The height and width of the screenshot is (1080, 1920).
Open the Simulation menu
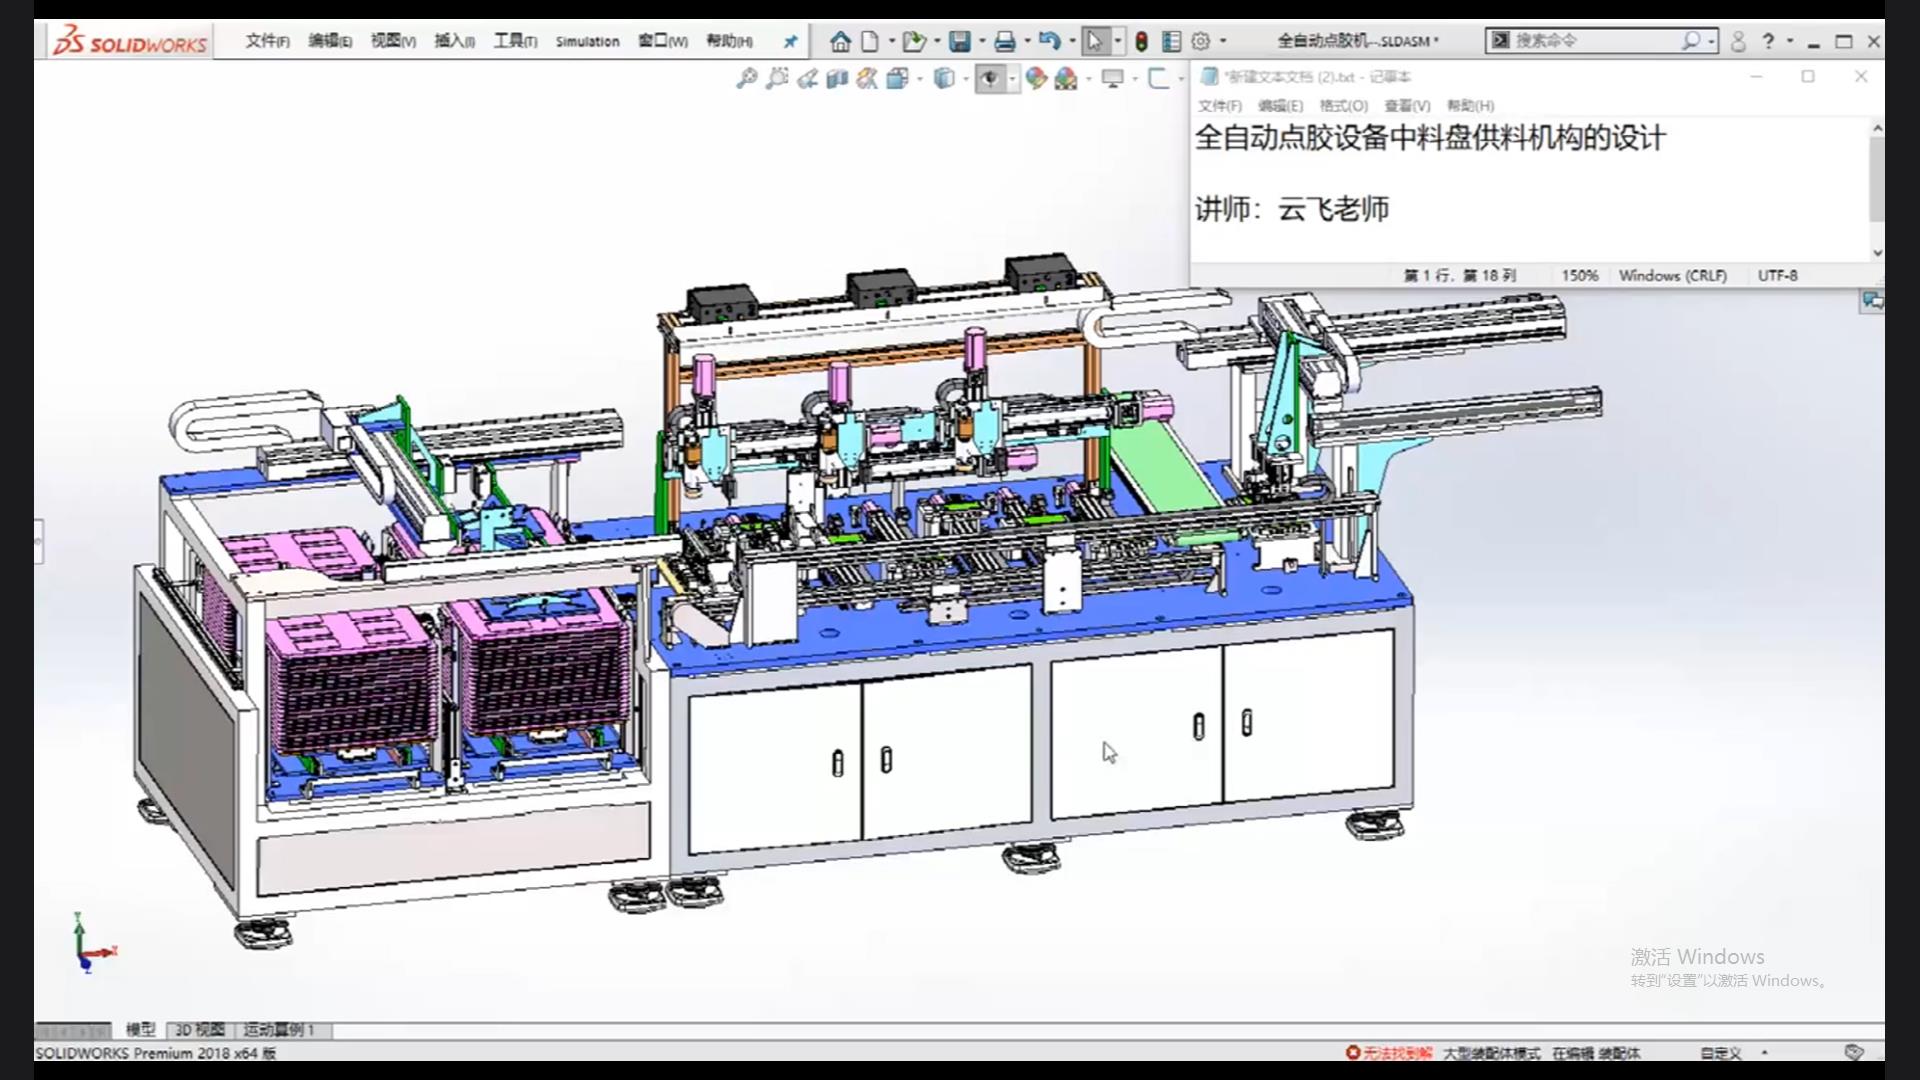tap(587, 41)
